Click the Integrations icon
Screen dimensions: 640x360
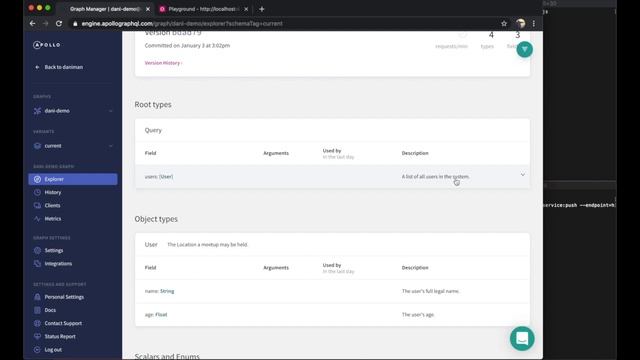38,264
